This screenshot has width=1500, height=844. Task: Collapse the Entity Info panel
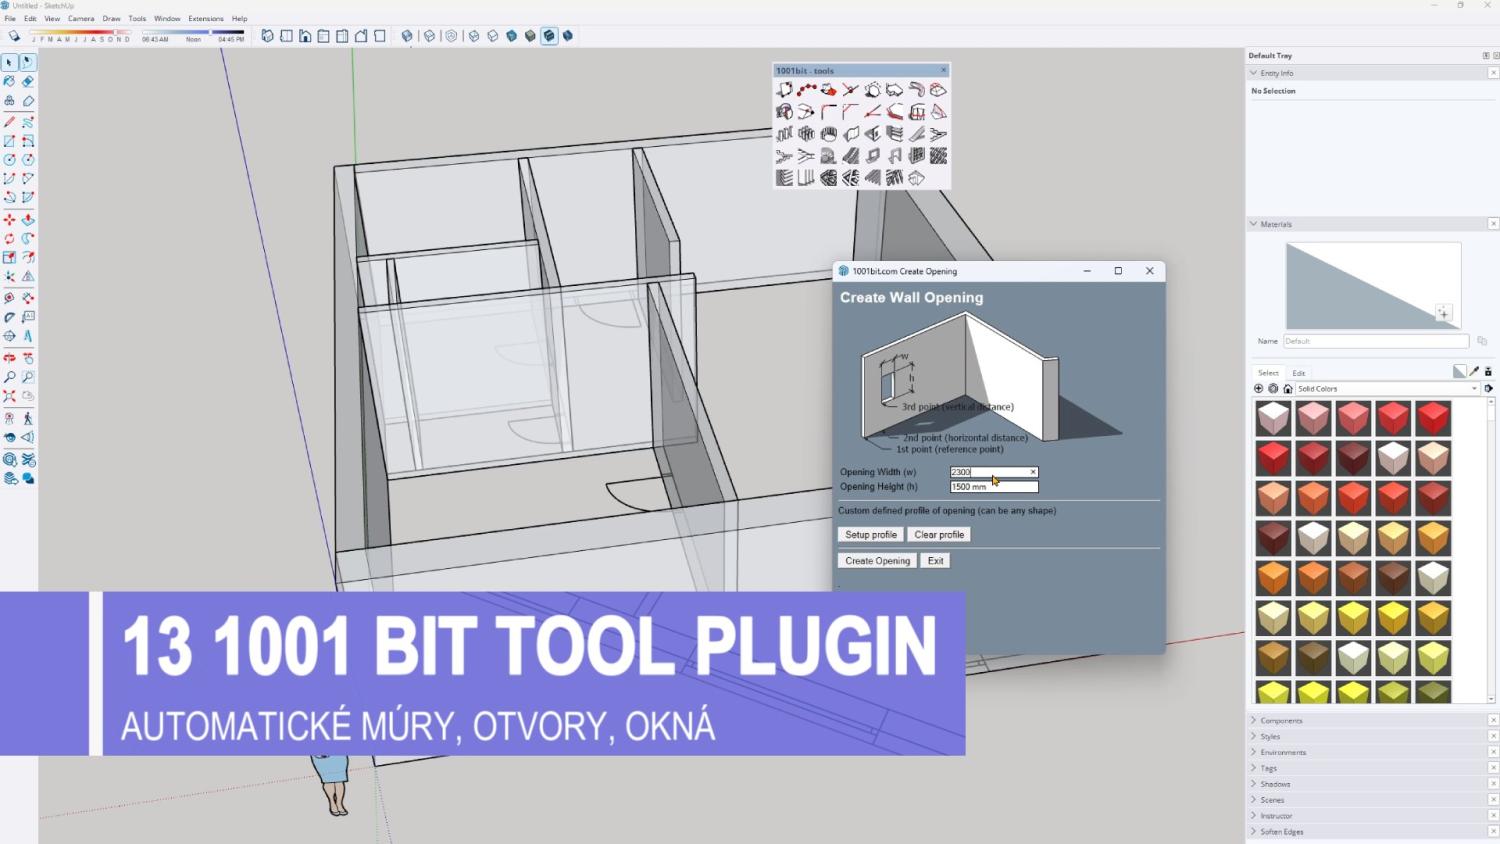(1254, 73)
